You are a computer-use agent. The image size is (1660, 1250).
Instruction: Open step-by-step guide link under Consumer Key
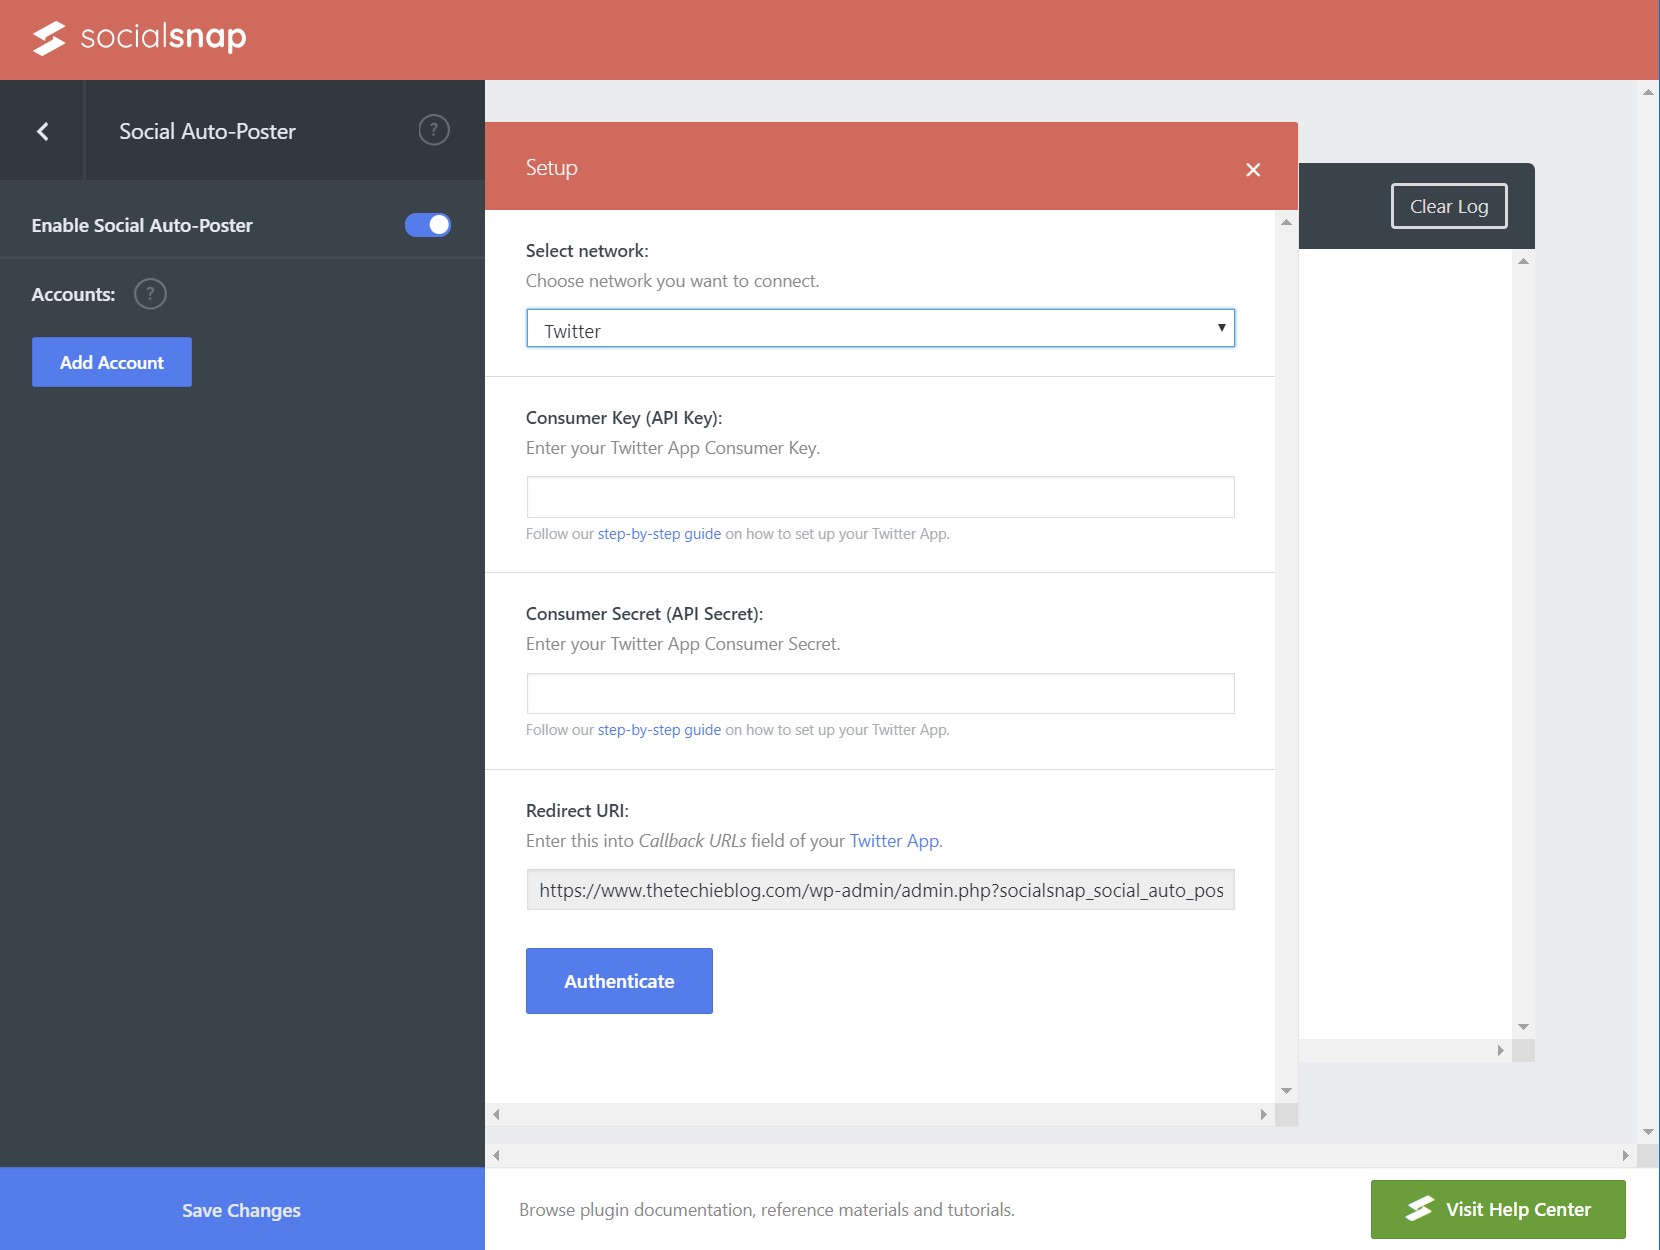(x=659, y=534)
